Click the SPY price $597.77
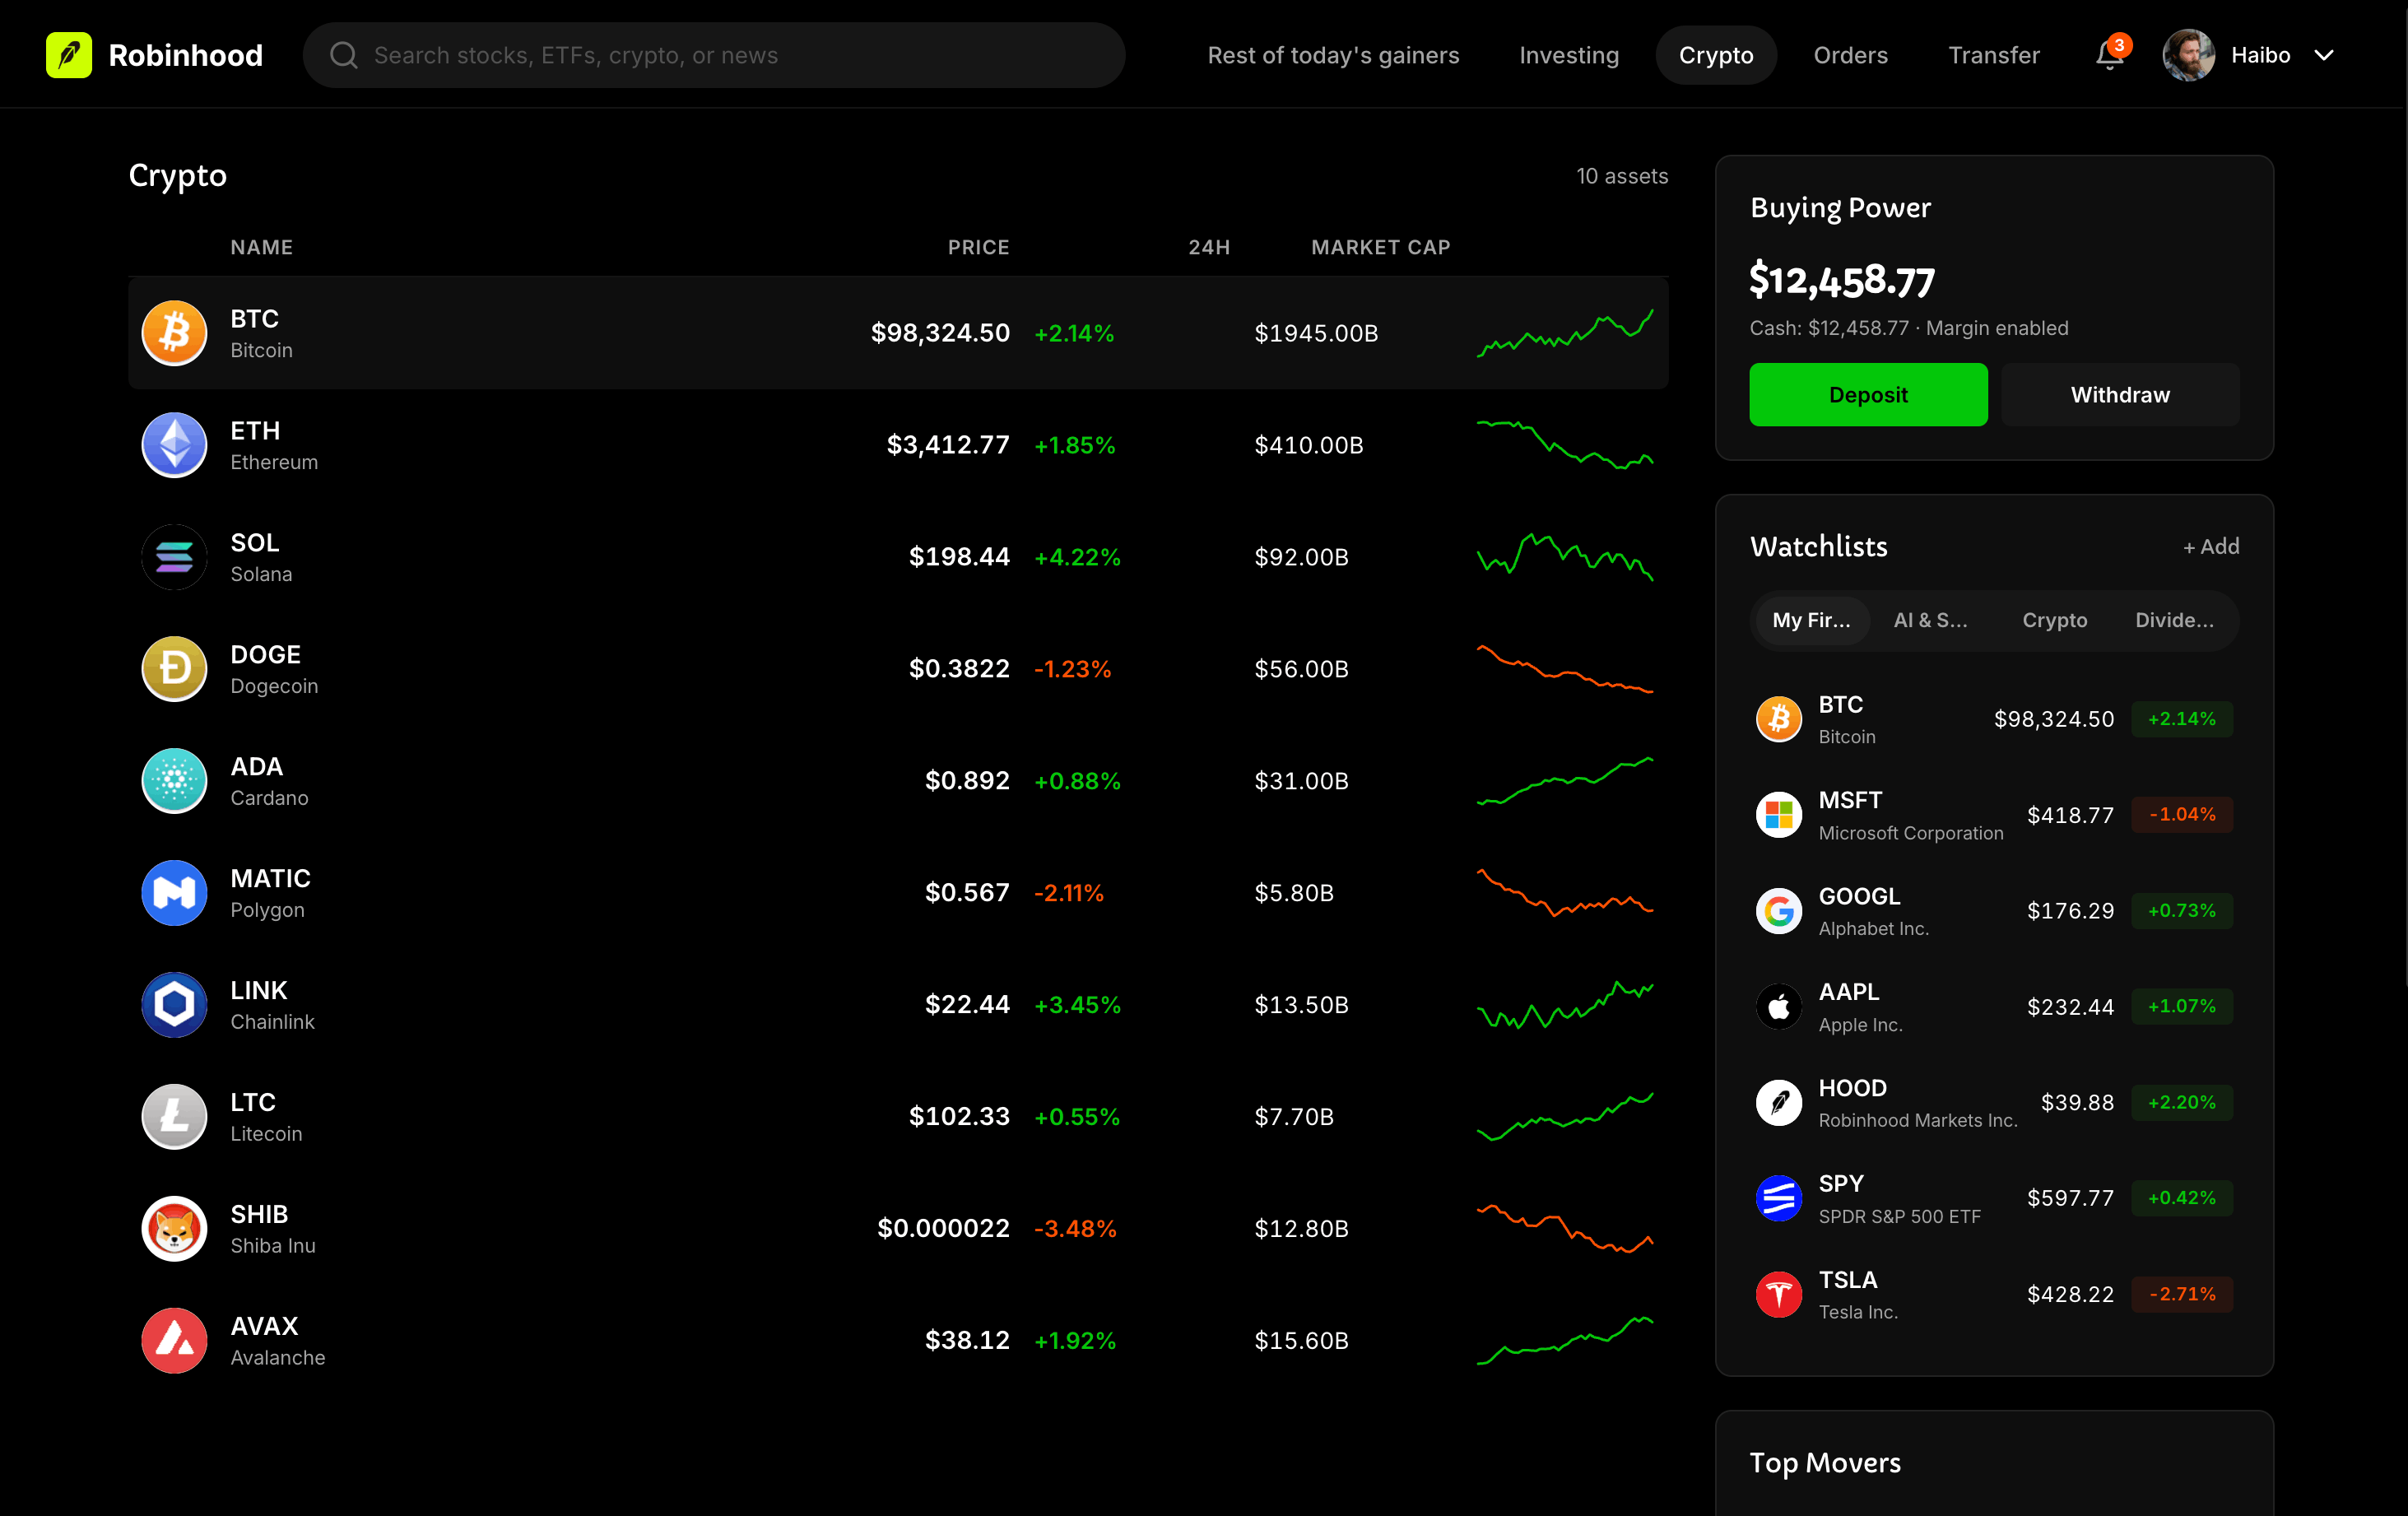The image size is (2408, 1516). [x=2070, y=1198]
